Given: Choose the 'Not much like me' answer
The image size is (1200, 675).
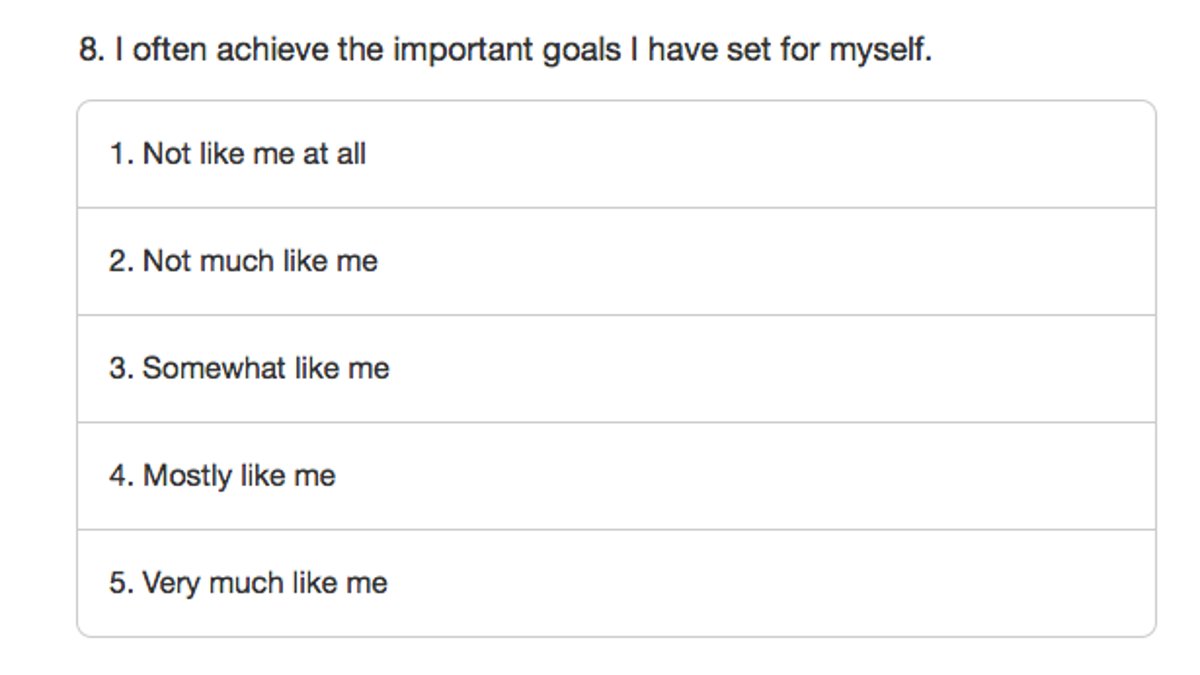Looking at the screenshot, I should tap(616, 261).
